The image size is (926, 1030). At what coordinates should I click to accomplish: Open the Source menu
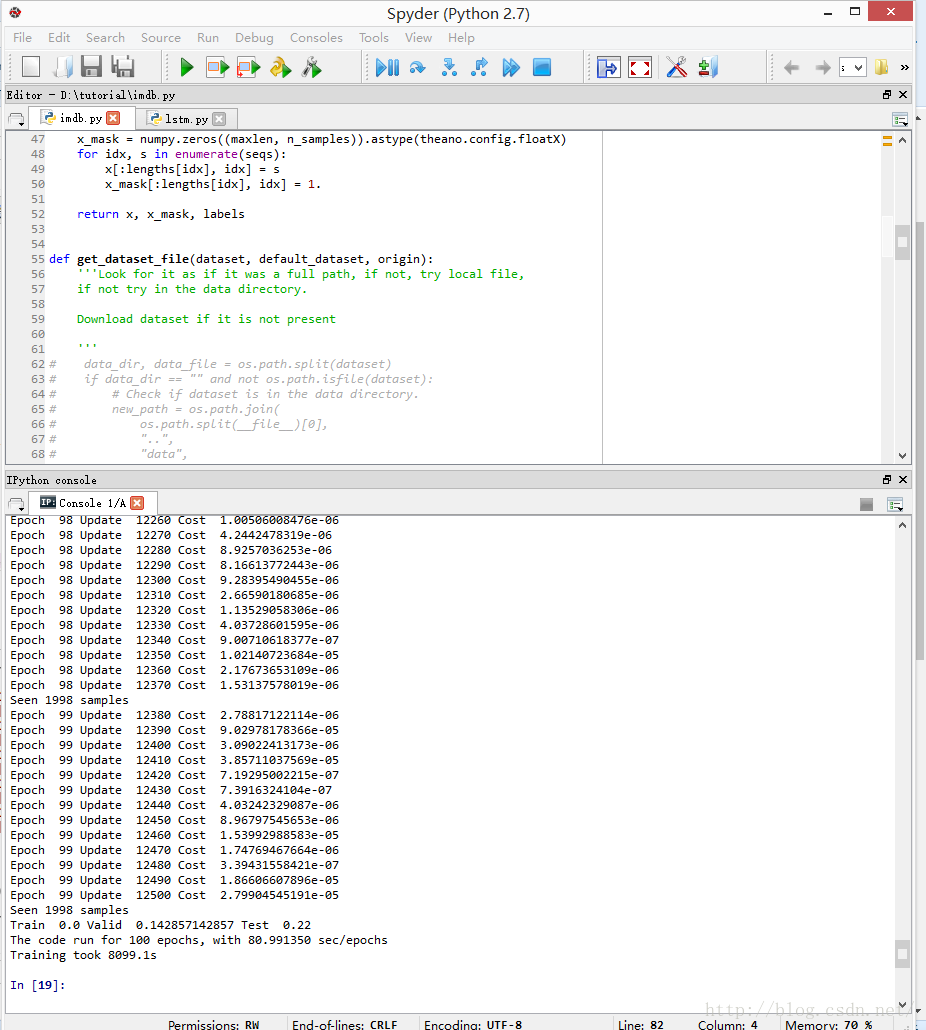[161, 37]
